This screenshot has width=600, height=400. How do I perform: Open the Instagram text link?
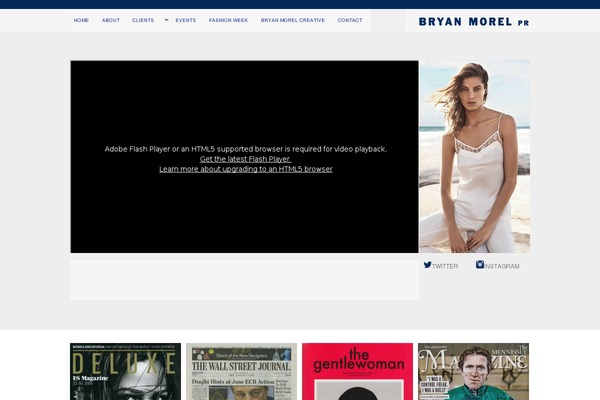coord(502,266)
